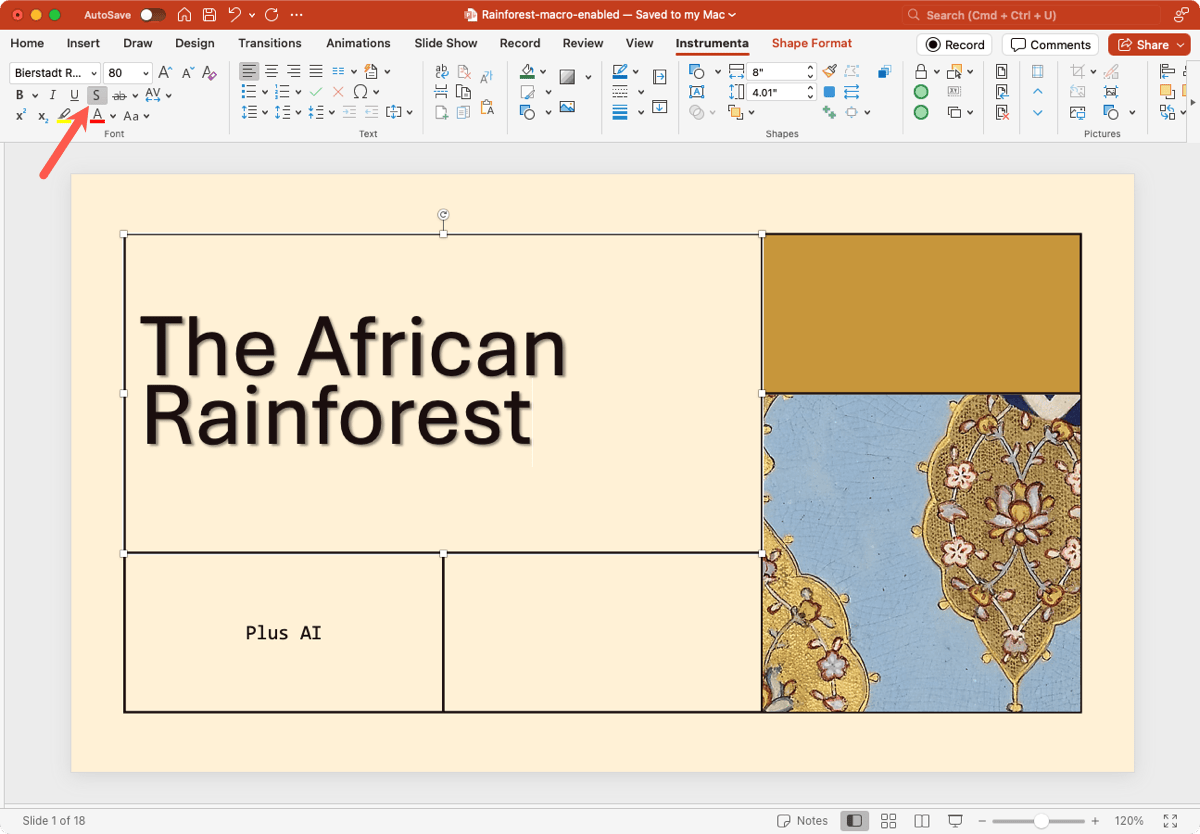Image resolution: width=1200 pixels, height=834 pixels.
Task: Click the 120% zoom level
Action: coord(1129,821)
